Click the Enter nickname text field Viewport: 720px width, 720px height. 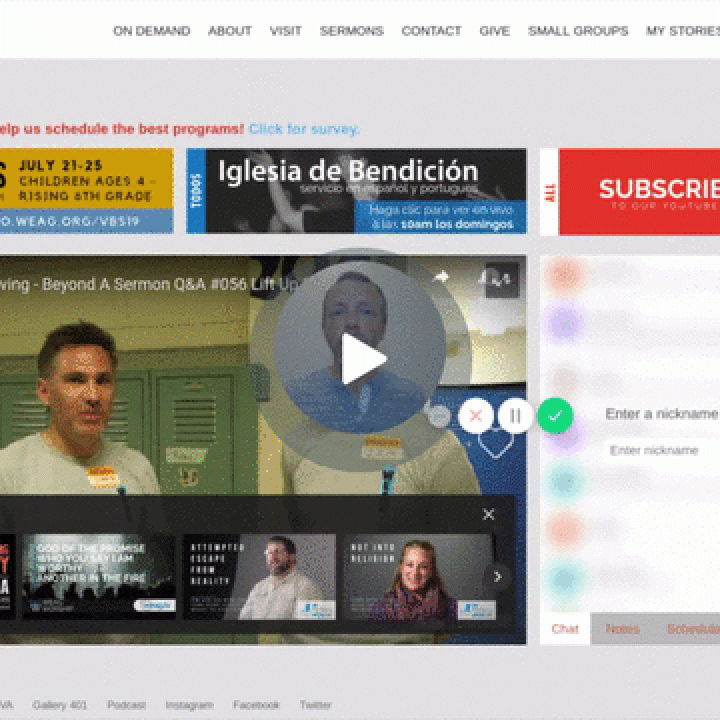(662, 451)
